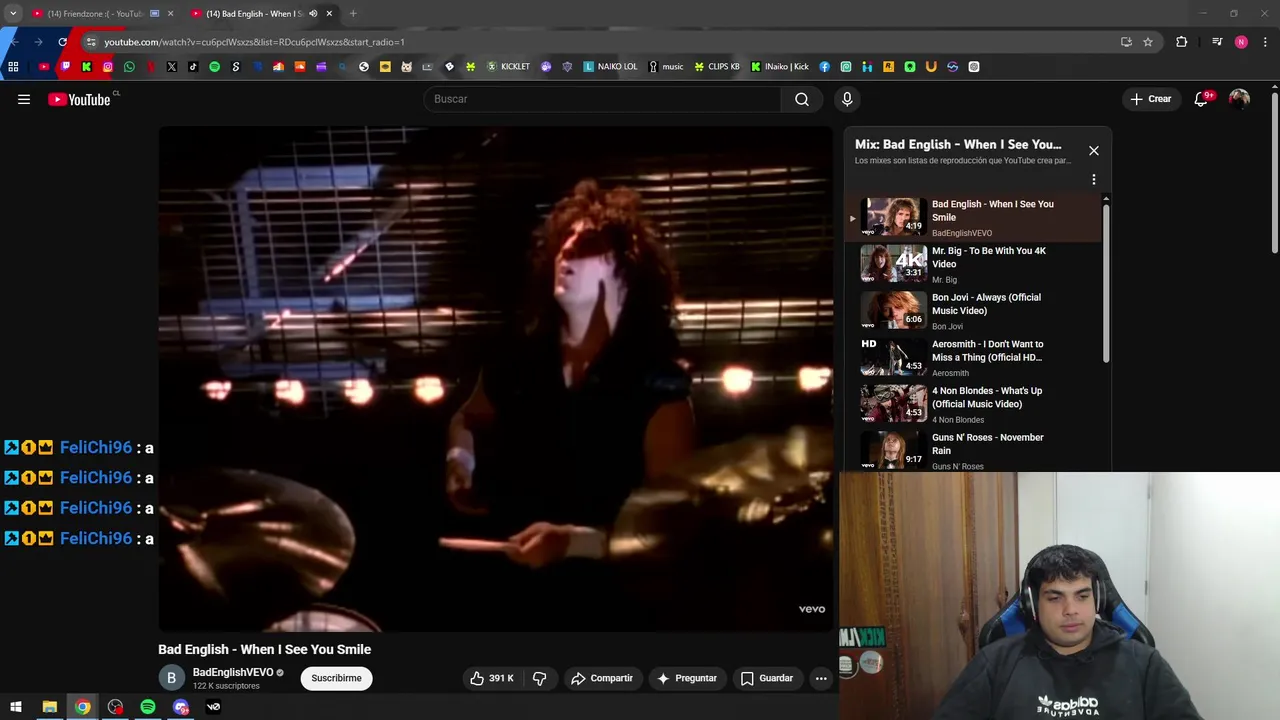Open the TikTok bookmark
The image size is (1280, 720).
click(x=193, y=67)
